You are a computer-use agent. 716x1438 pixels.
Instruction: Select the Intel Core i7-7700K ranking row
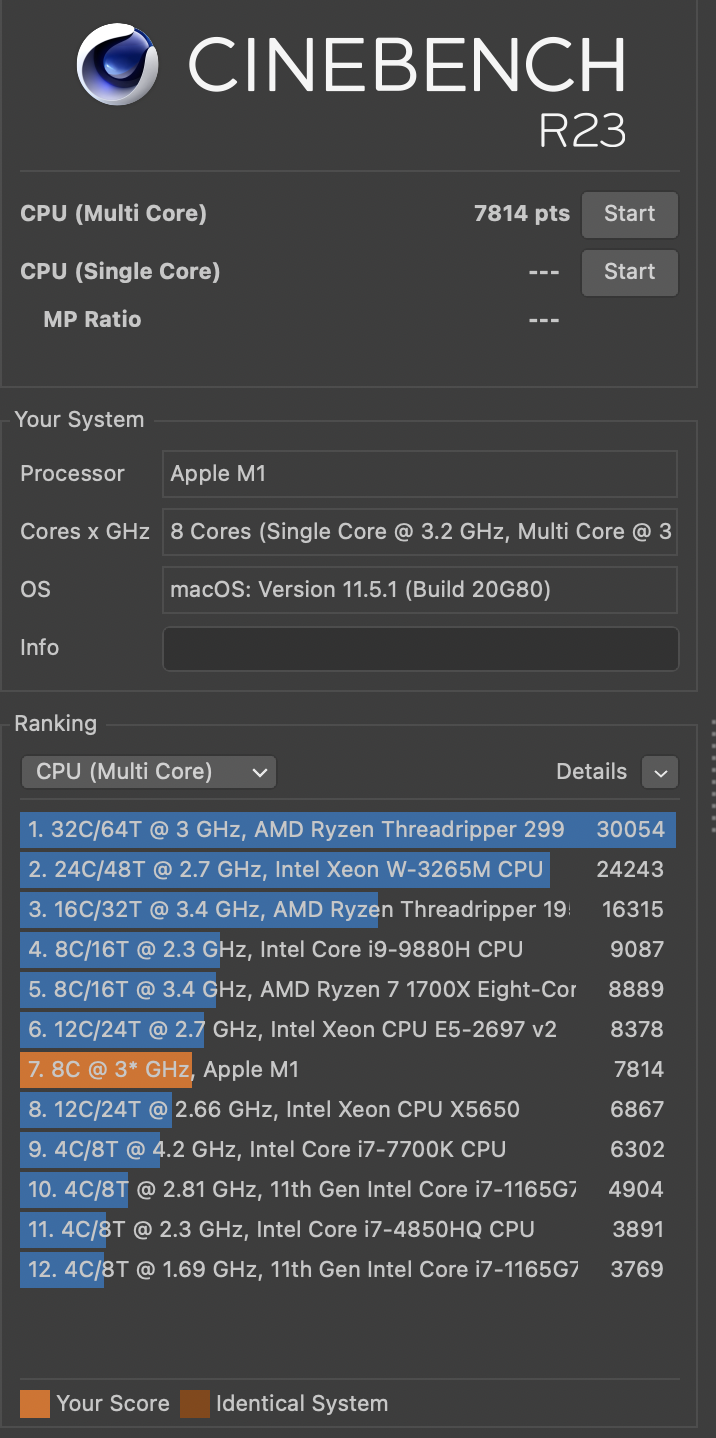pos(348,1149)
